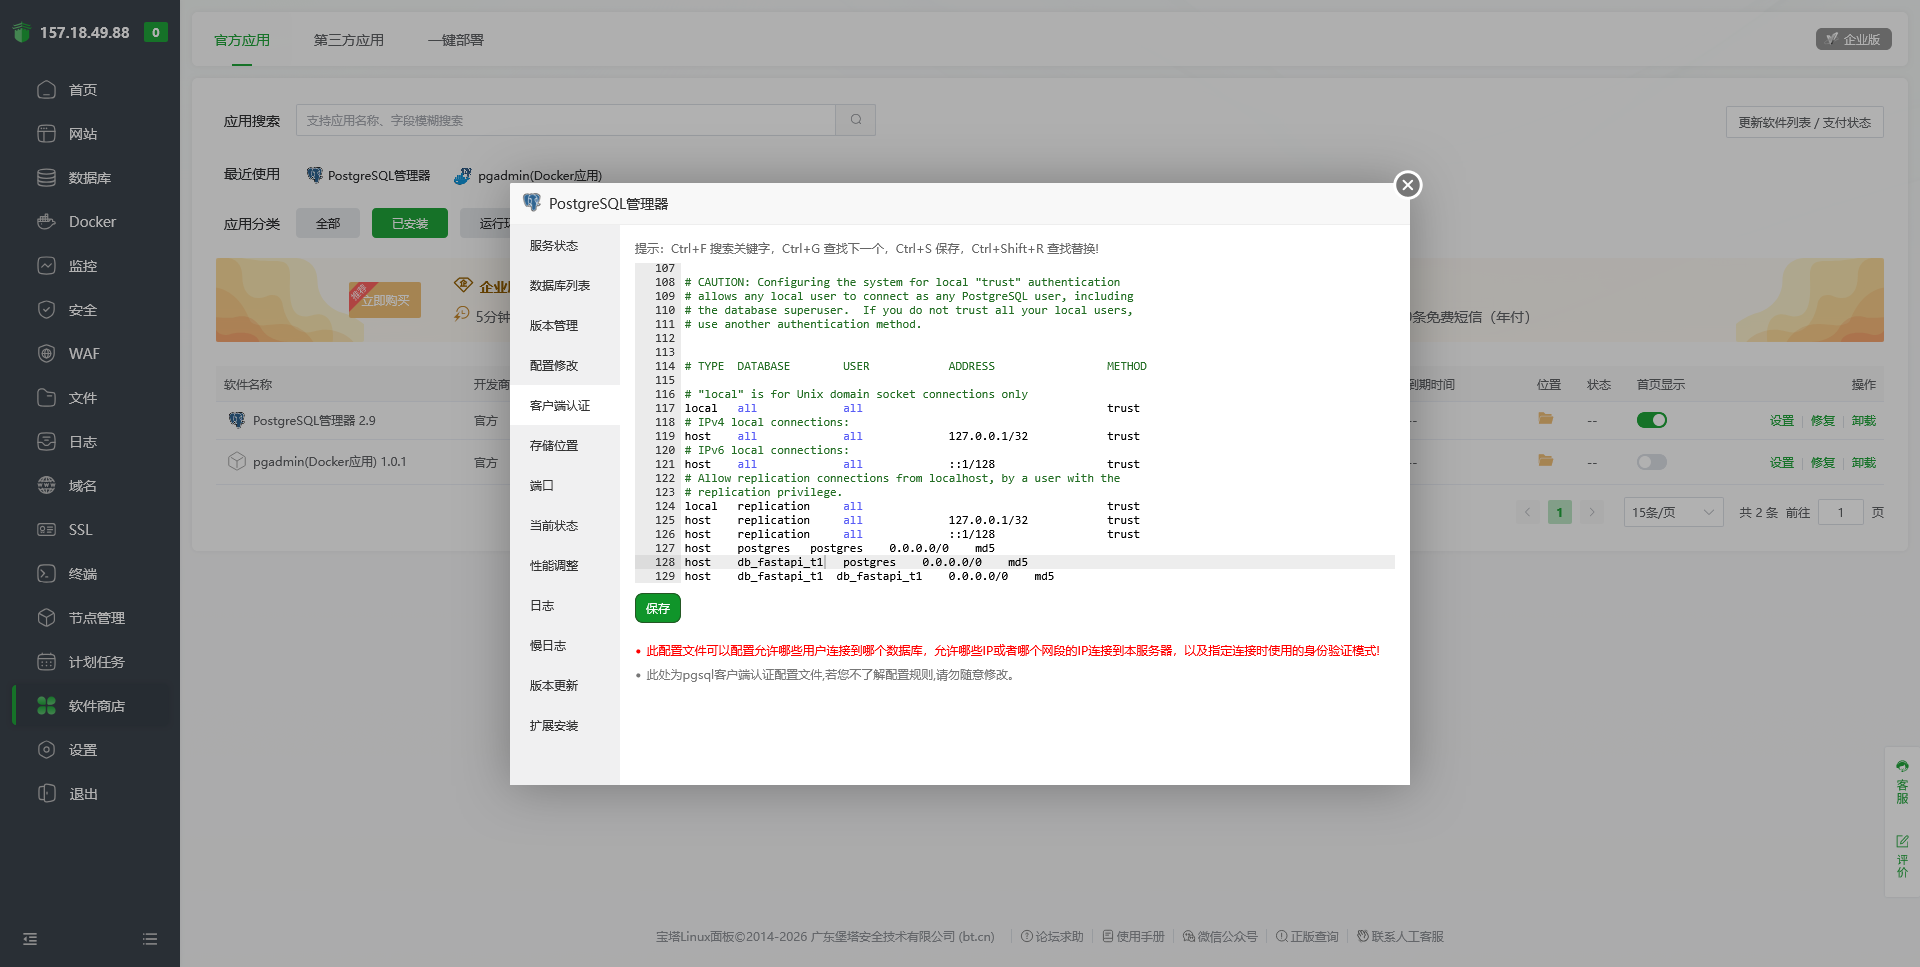Click the page number input in pagination
Viewport: 1920px width, 967px height.
pyautogui.click(x=1840, y=513)
